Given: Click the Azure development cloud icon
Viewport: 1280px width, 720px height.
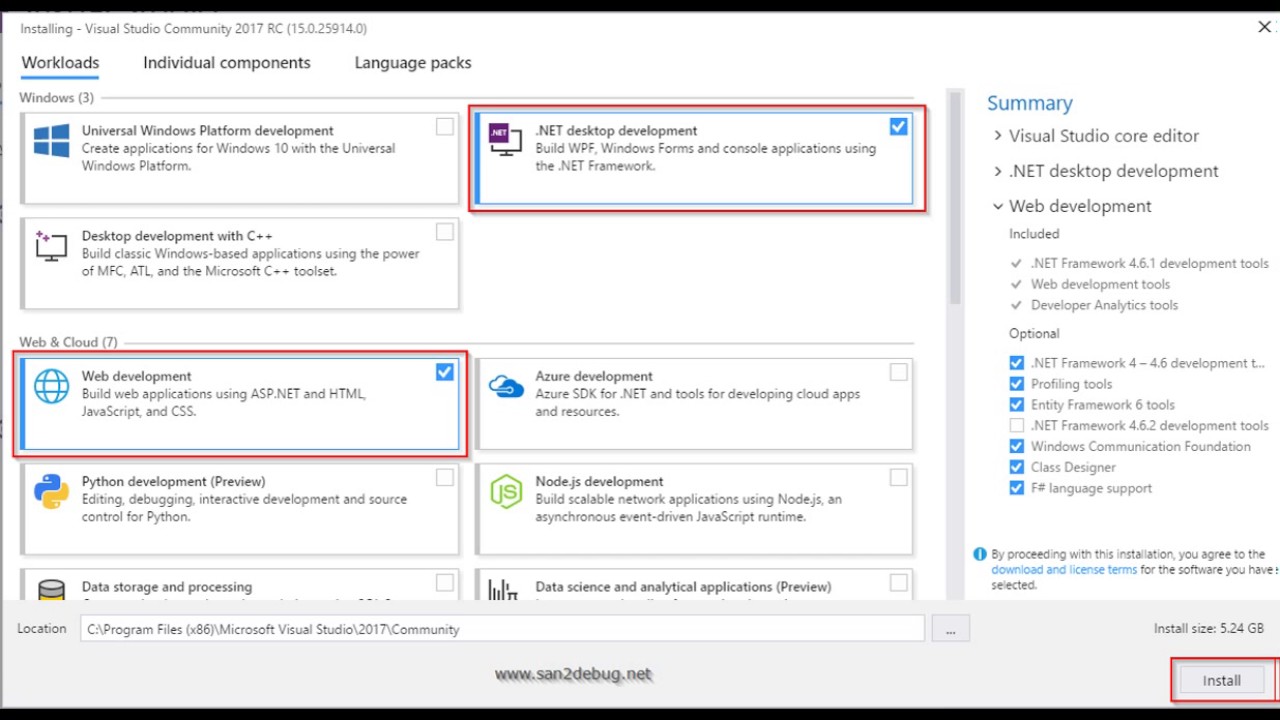Looking at the screenshot, I should pos(506,386).
